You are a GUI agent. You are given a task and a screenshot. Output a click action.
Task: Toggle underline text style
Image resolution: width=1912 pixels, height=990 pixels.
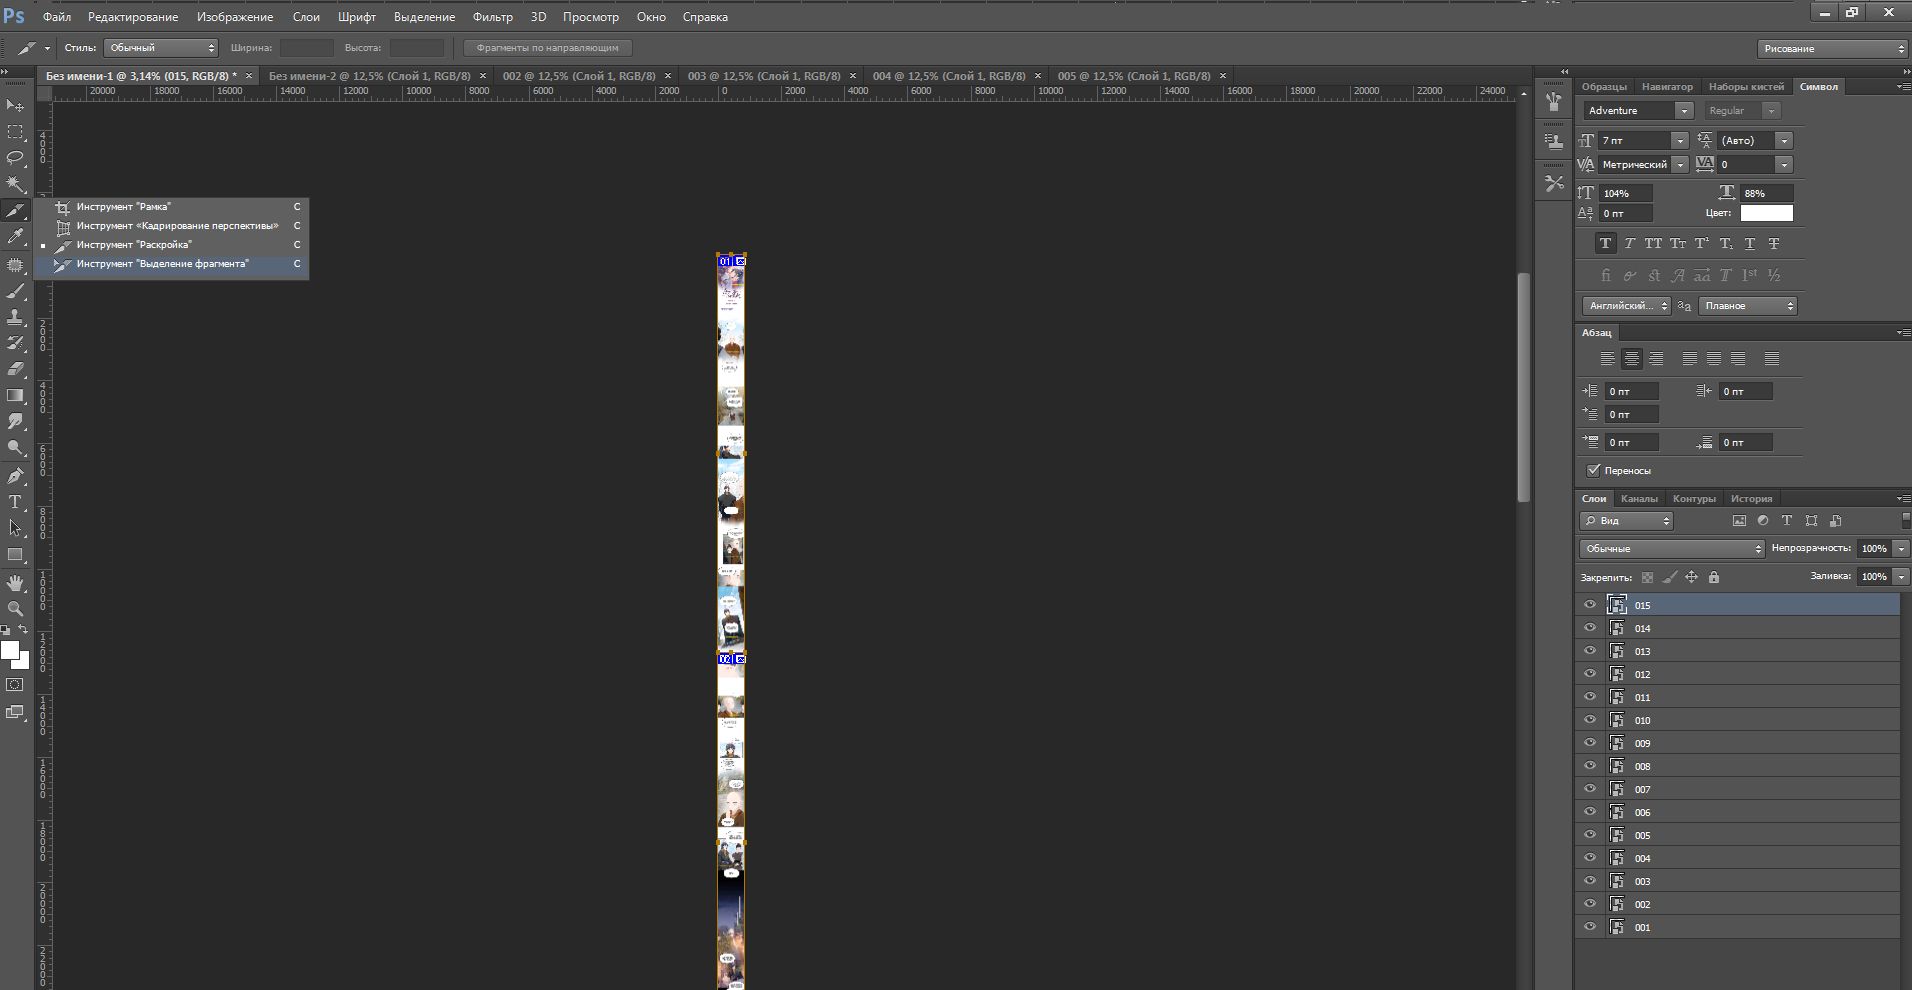pyautogui.click(x=1749, y=243)
